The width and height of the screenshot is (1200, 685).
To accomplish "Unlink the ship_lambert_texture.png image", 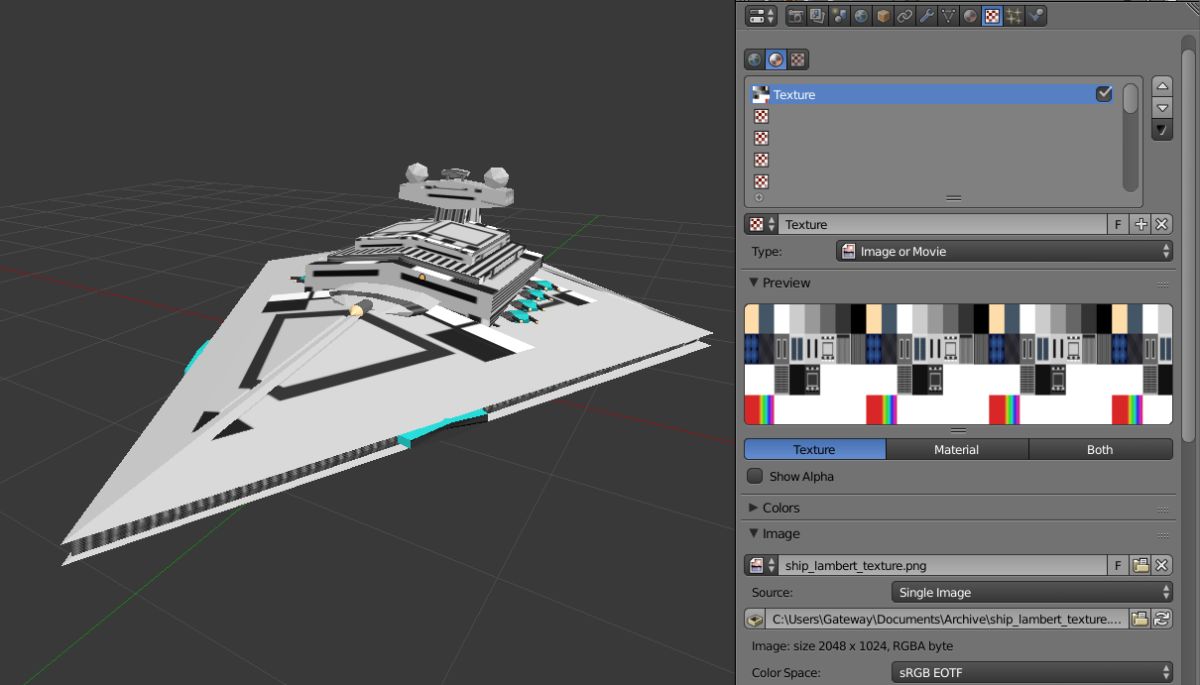I will click(x=1162, y=566).
